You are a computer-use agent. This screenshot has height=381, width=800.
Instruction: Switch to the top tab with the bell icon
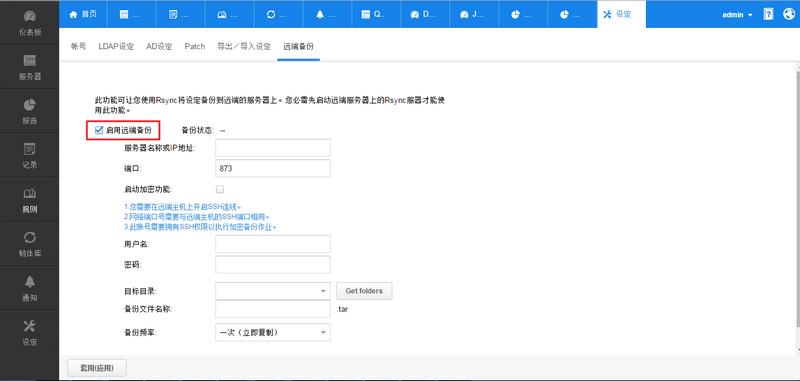tap(328, 14)
